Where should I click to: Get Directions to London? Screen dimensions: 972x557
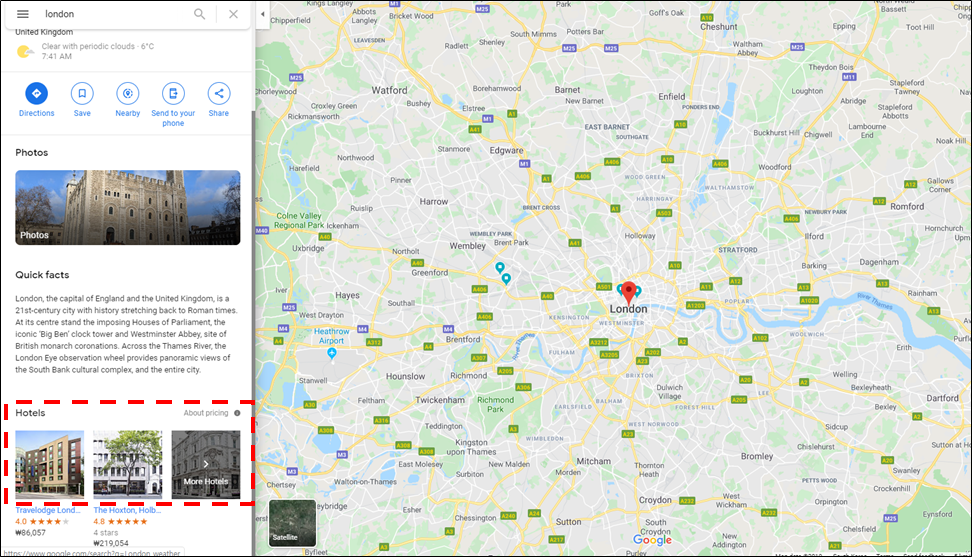(37, 100)
